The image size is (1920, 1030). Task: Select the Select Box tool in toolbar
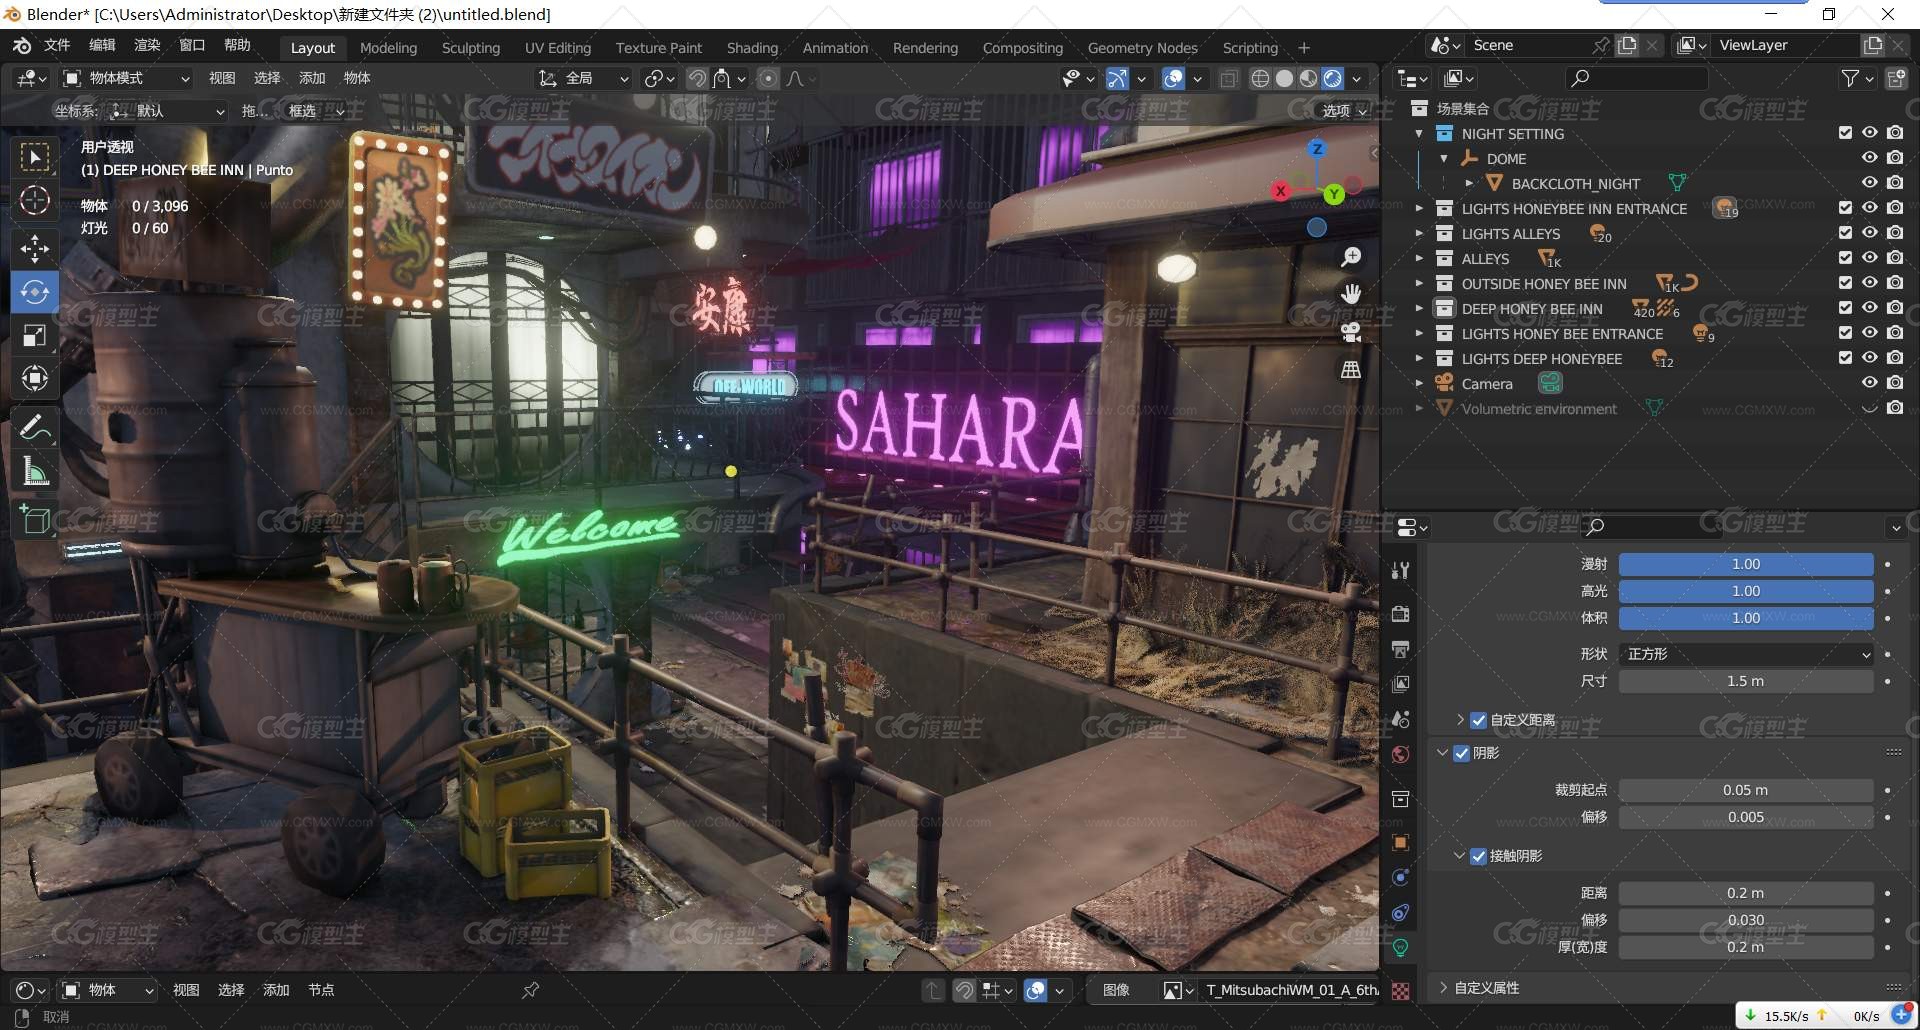tap(35, 157)
